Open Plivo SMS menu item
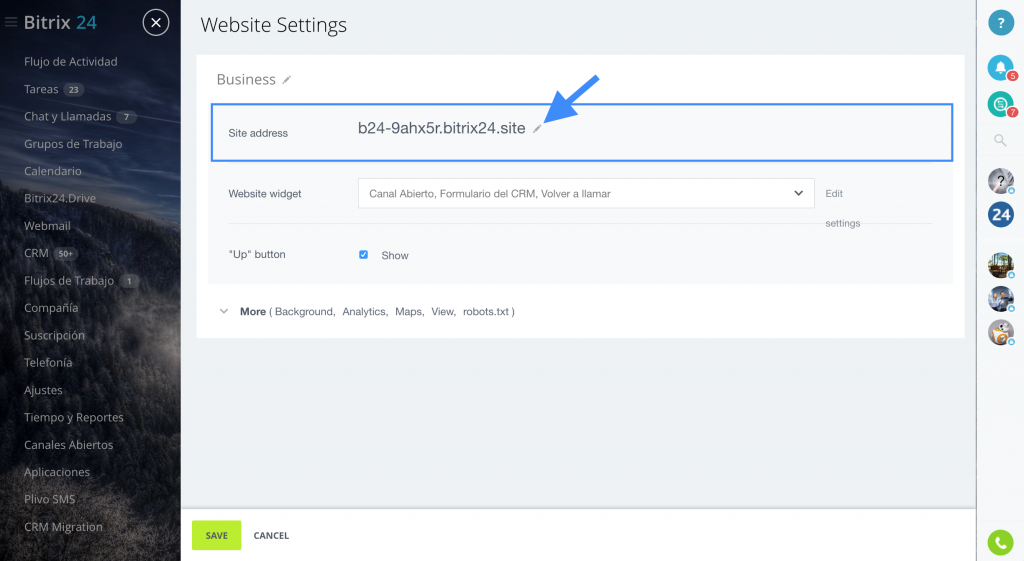 click(x=50, y=499)
